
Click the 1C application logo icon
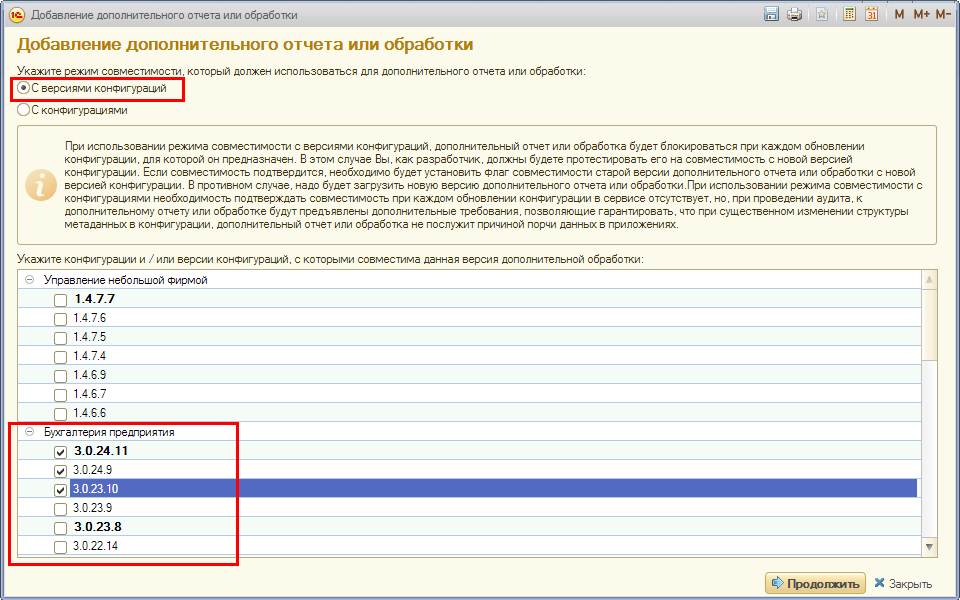coord(17,15)
